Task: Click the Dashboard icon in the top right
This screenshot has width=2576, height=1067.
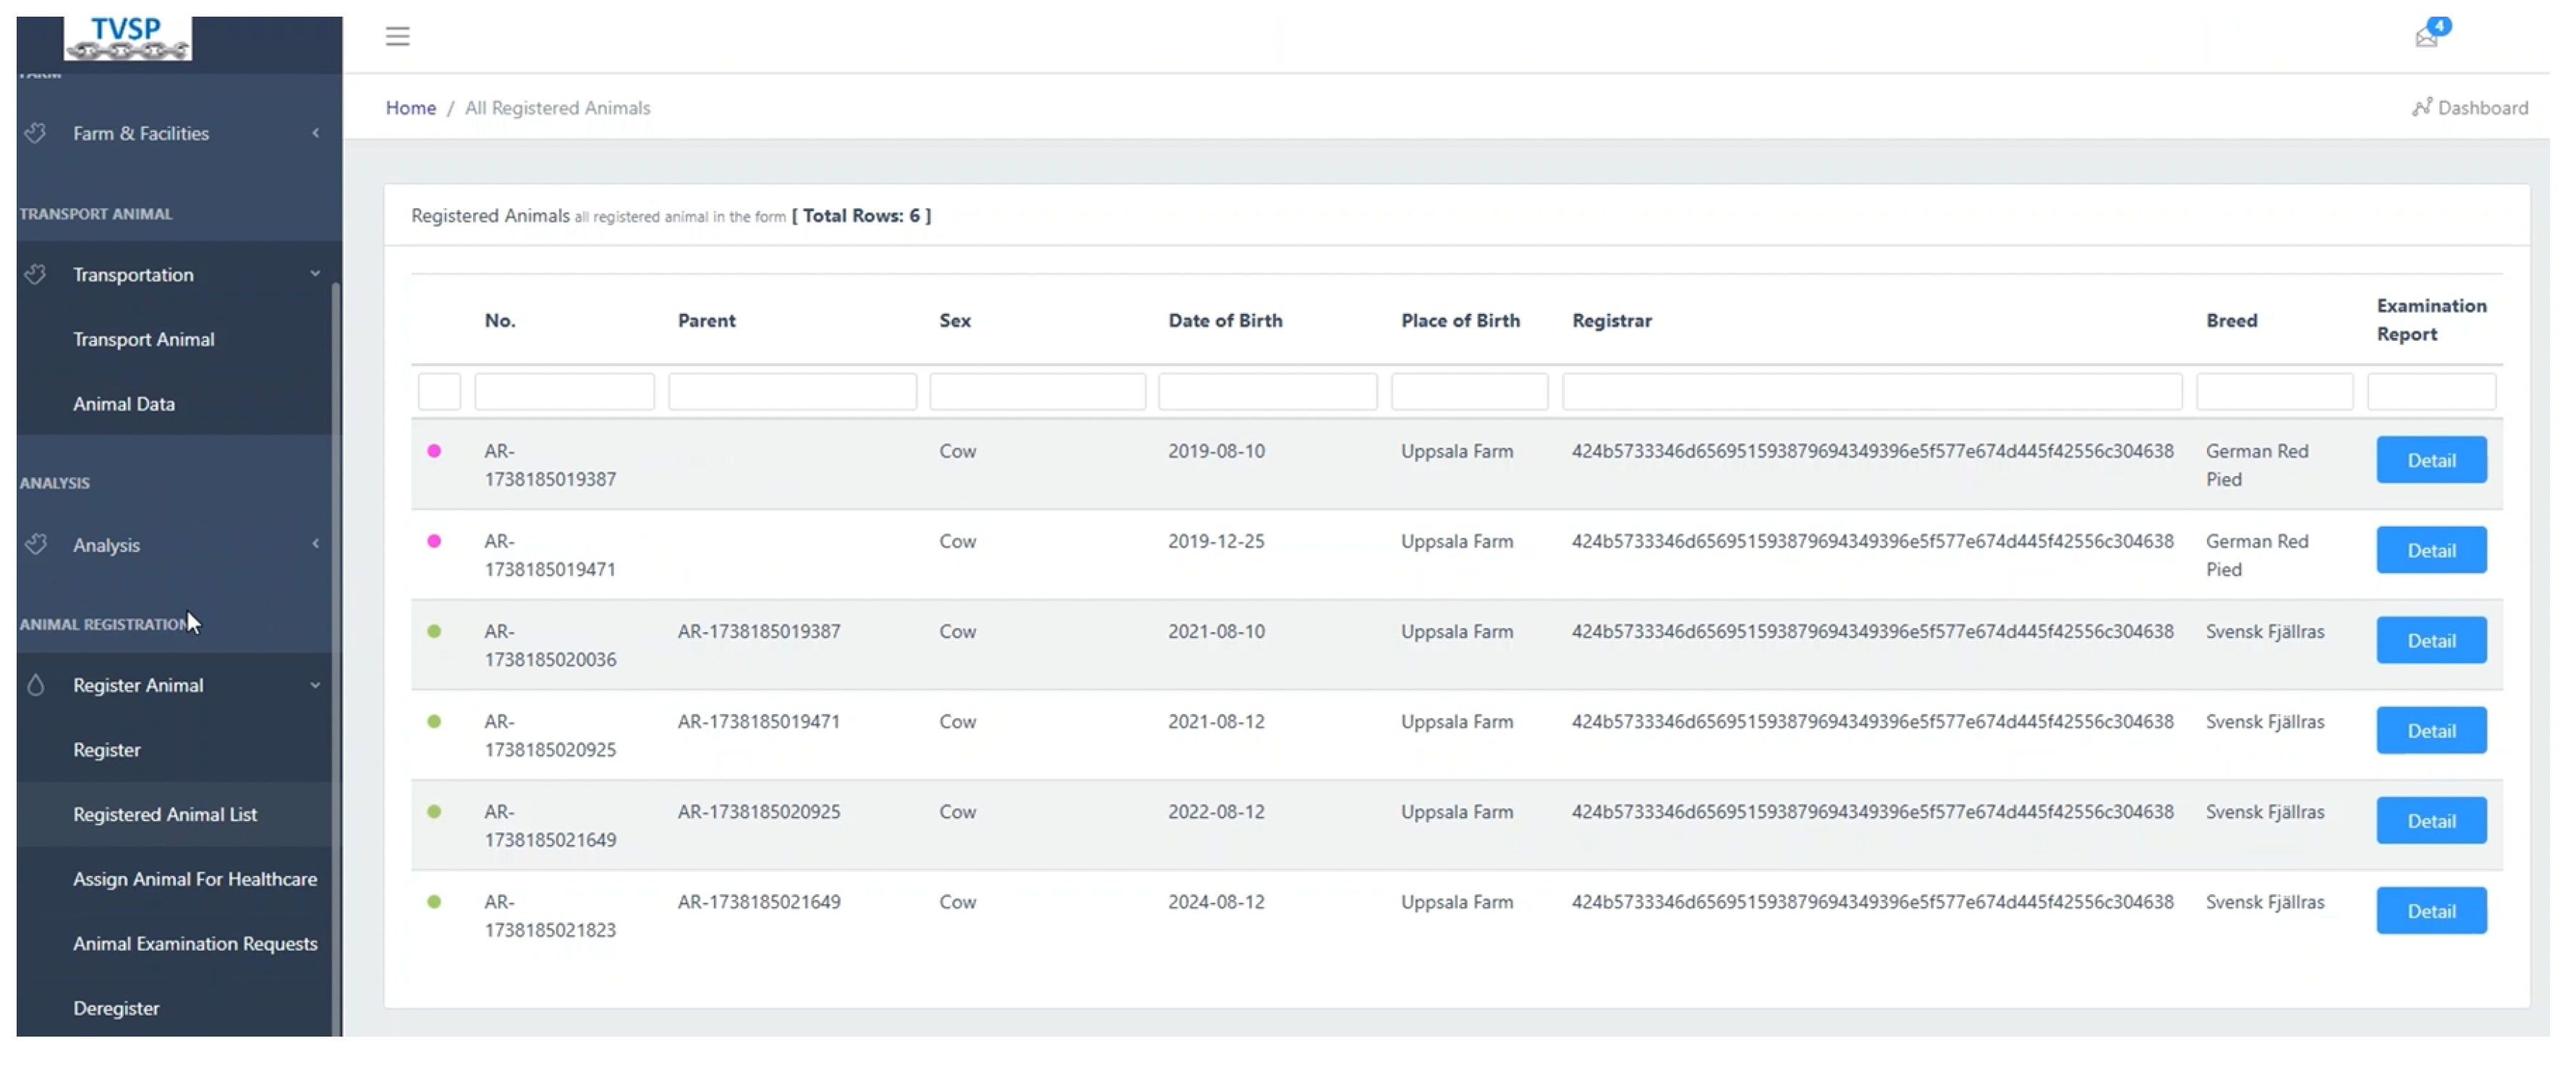Action: coord(2421,107)
